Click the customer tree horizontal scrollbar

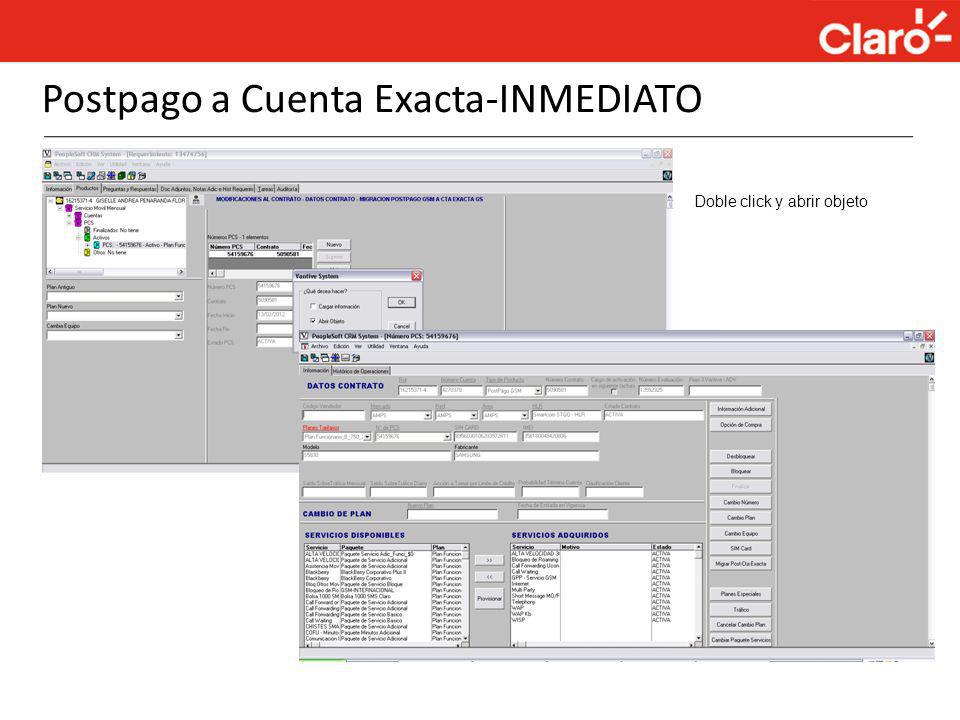pyautogui.click(x=116, y=271)
